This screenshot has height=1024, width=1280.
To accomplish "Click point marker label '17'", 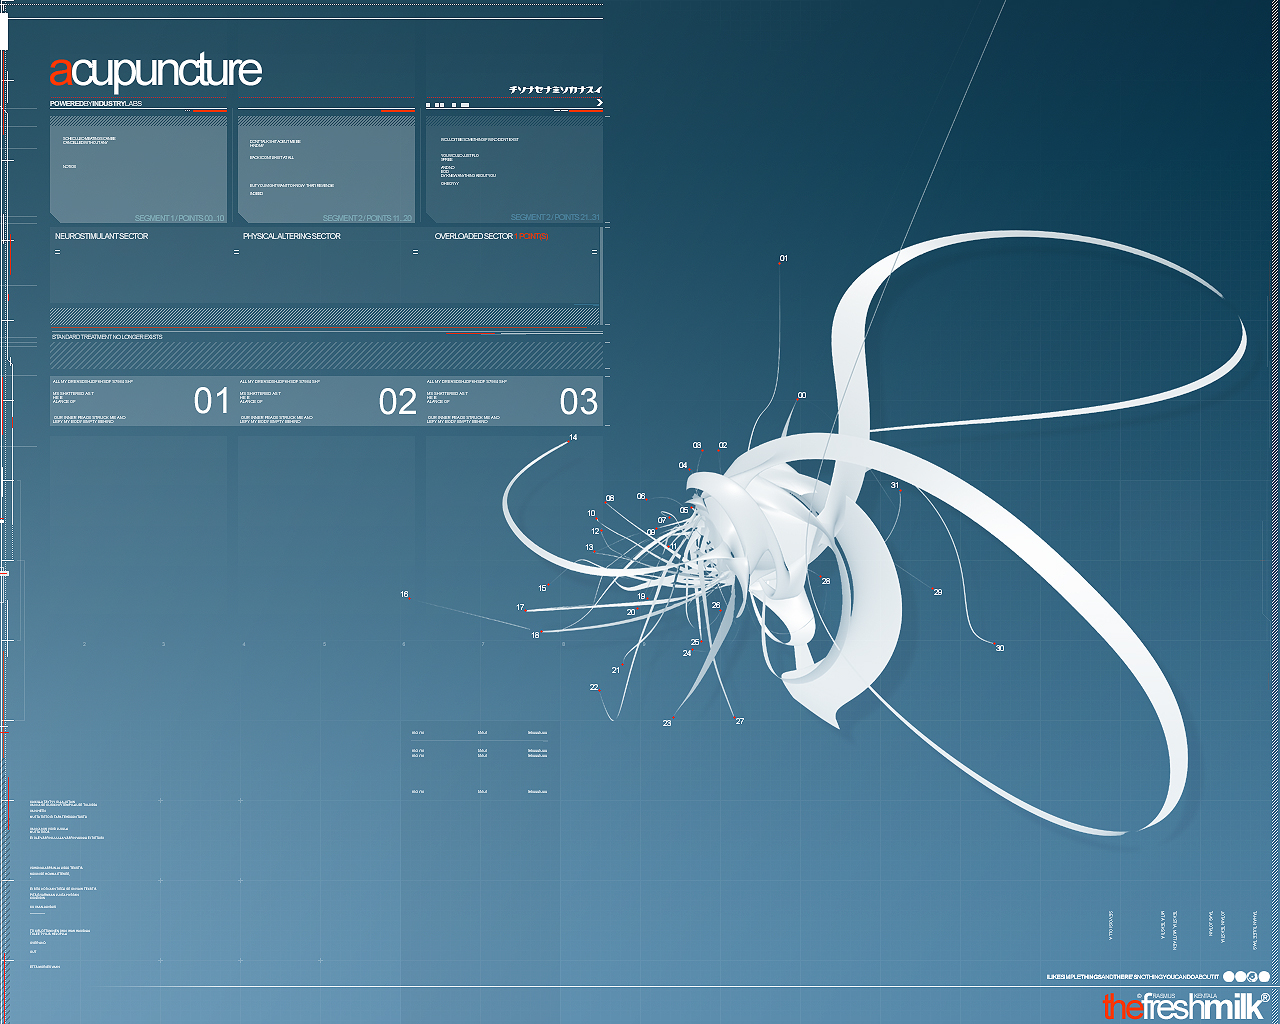I will (520, 608).
